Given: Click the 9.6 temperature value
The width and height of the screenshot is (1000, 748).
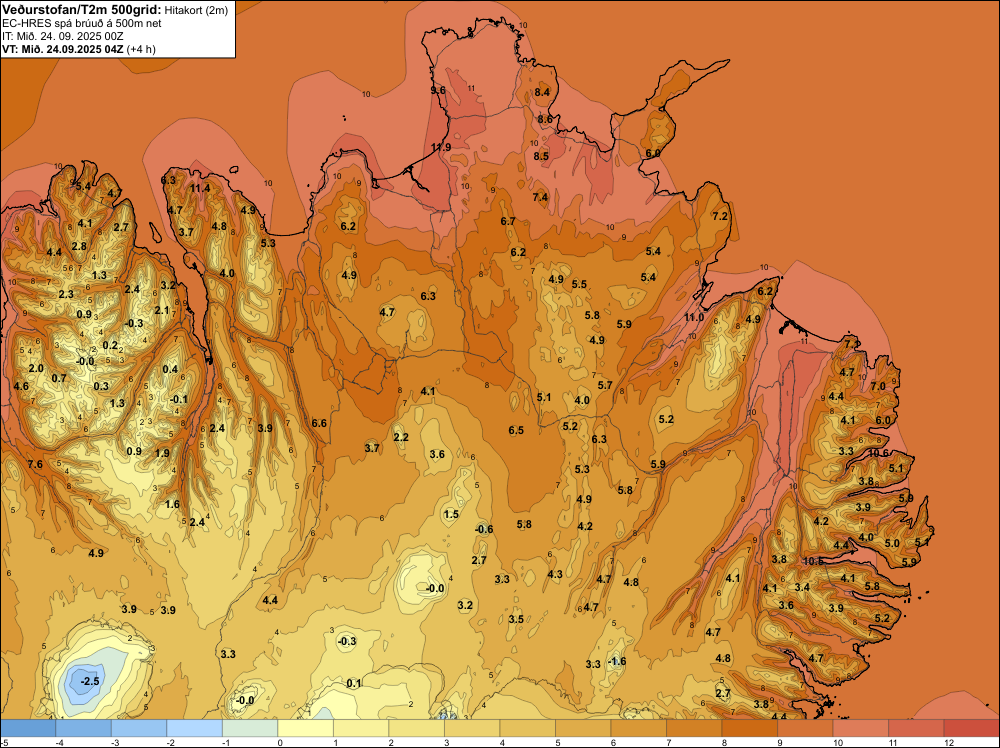Looking at the screenshot, I should tap(438, 91).
